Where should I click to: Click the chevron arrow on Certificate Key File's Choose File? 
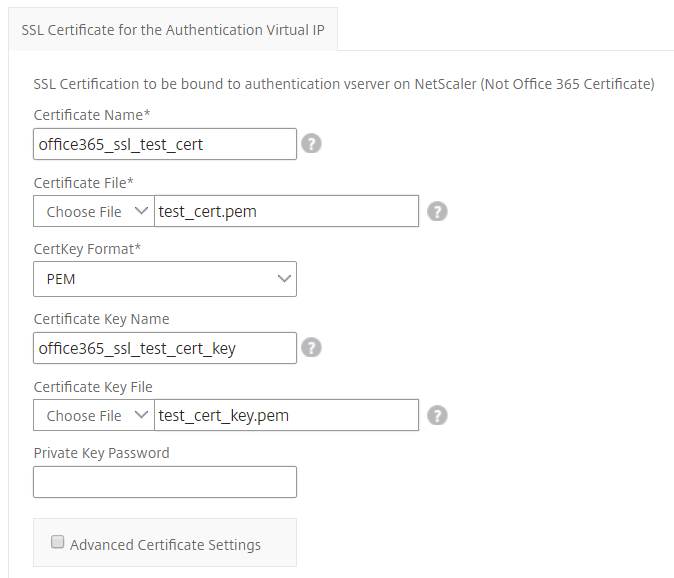(141, 415)
